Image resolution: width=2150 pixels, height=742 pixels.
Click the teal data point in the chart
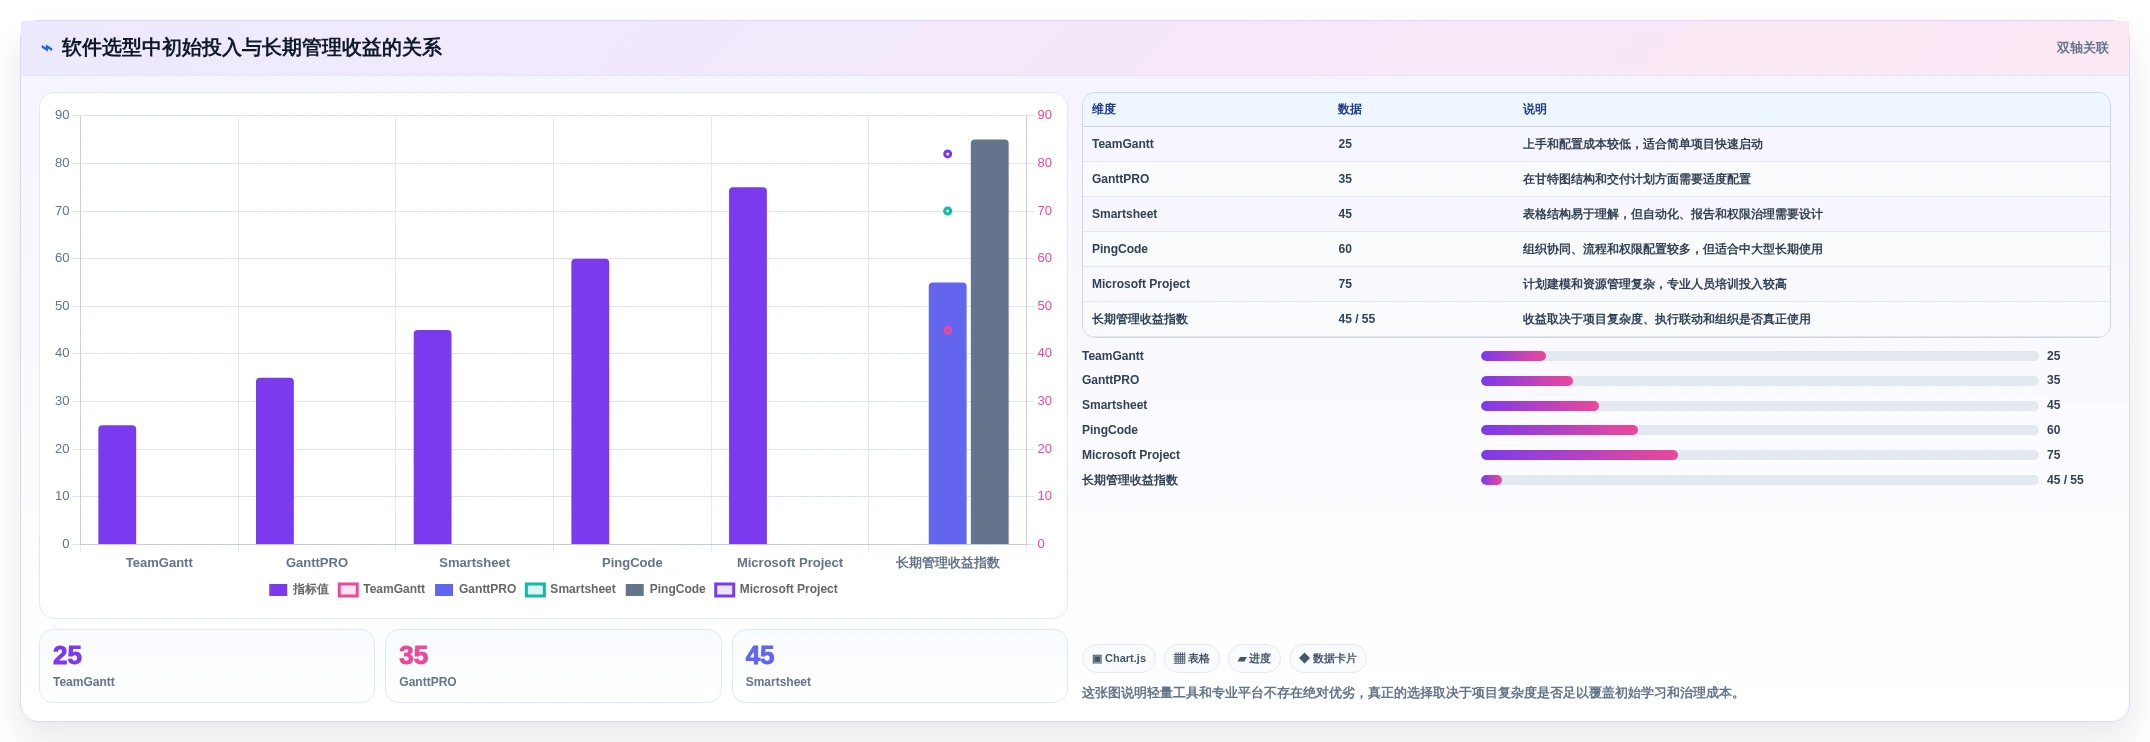click(x=948, y=211)
